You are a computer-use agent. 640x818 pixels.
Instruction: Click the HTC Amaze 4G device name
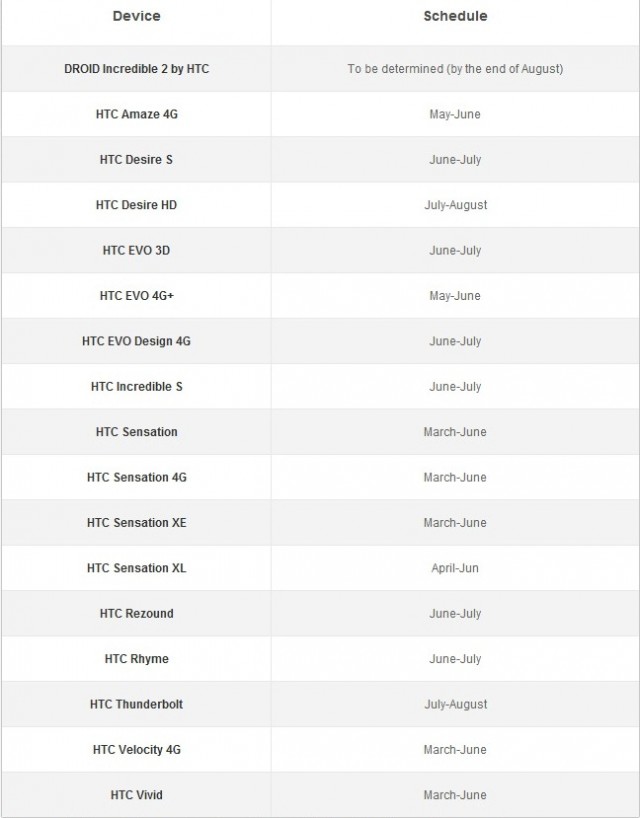click(137, 114)
